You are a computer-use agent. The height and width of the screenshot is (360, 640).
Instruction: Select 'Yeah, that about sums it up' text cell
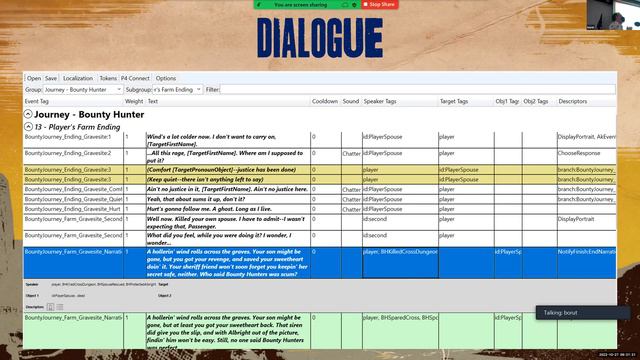[228, 199]
